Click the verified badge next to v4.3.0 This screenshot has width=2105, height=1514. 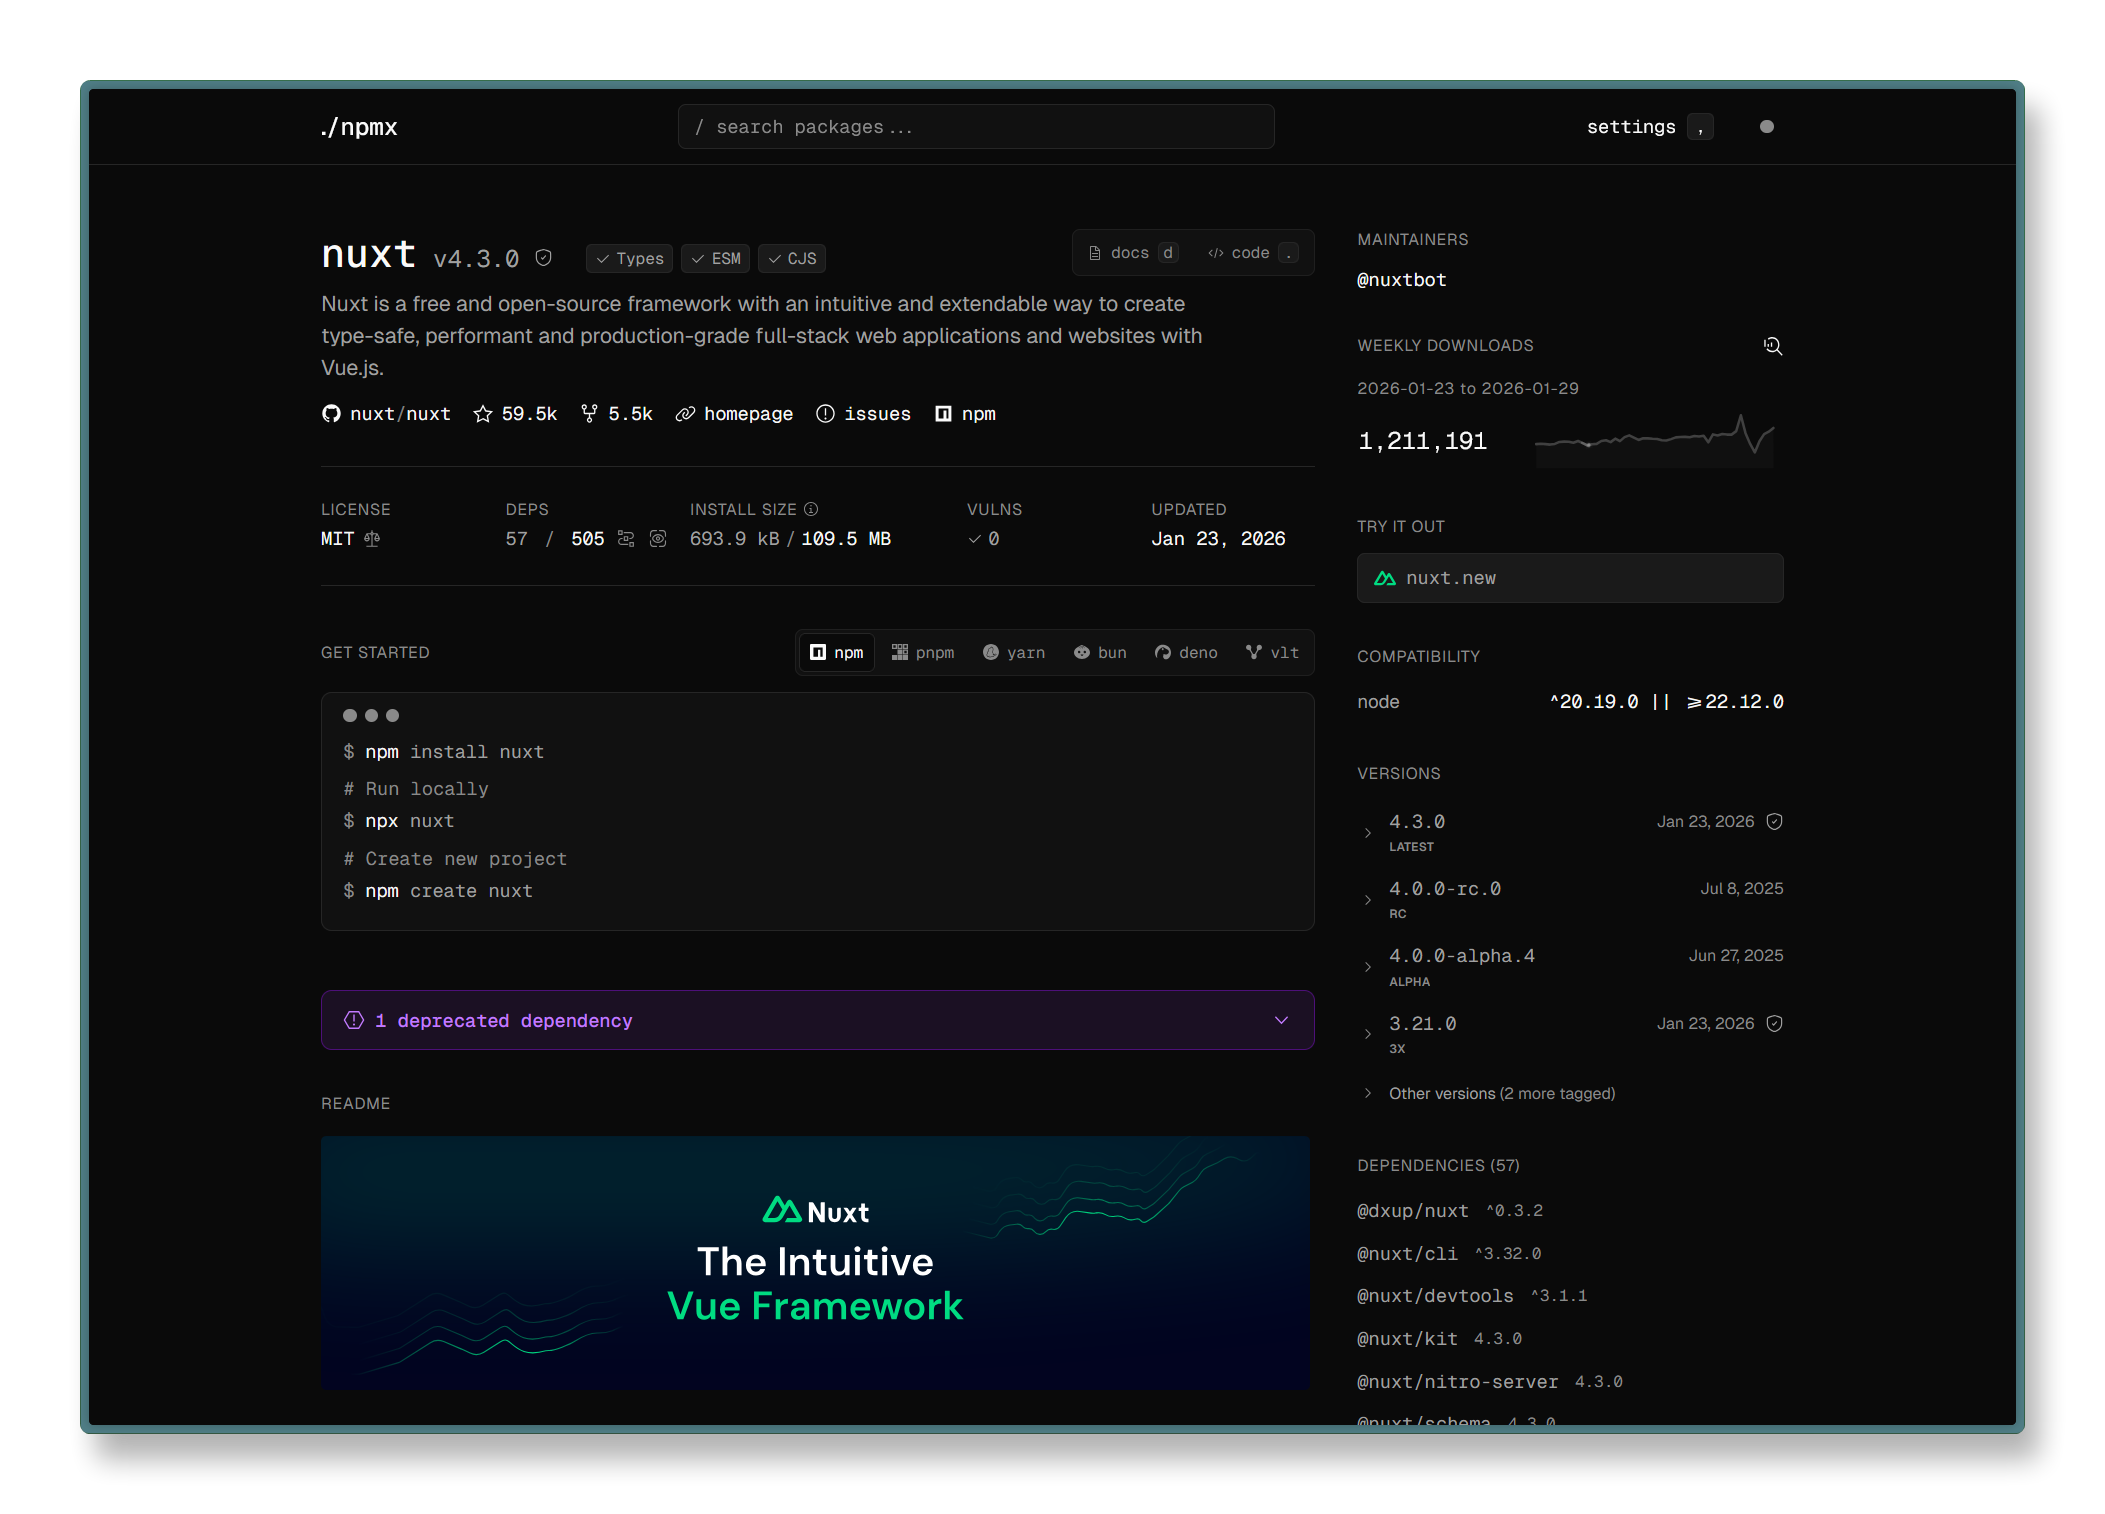click(544, 257)
